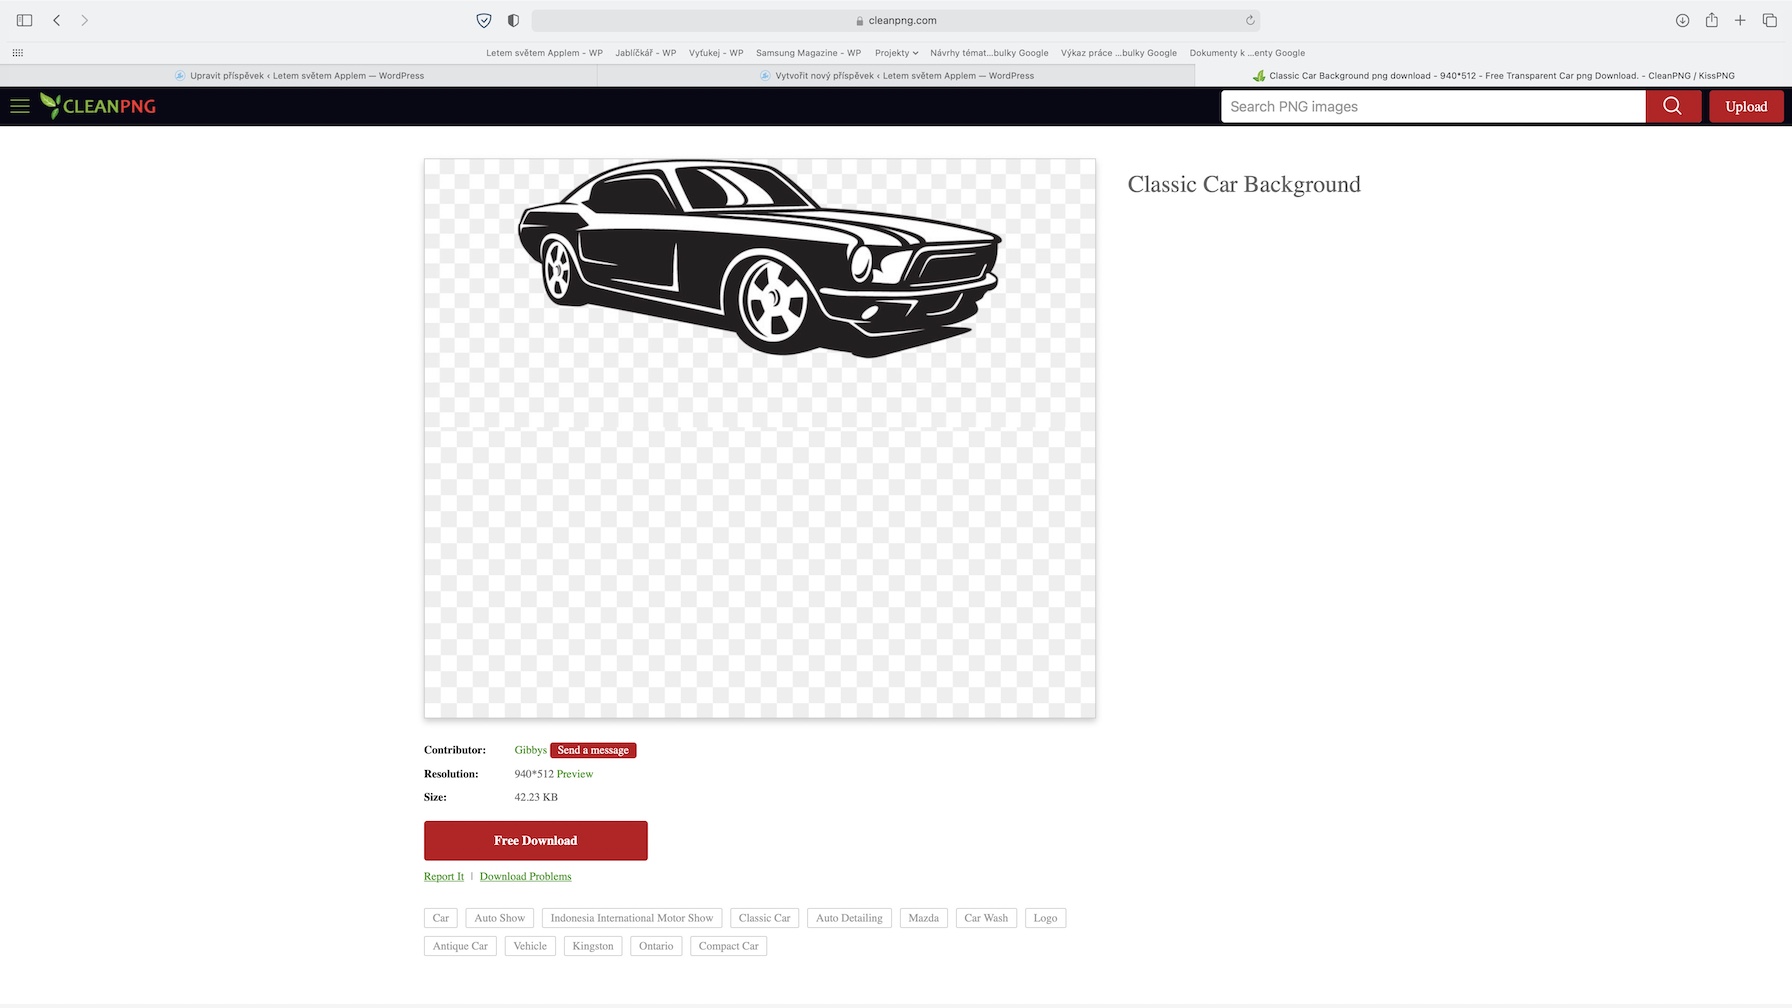
Task: Open the Preview link next to resolution
Action: 575,774
